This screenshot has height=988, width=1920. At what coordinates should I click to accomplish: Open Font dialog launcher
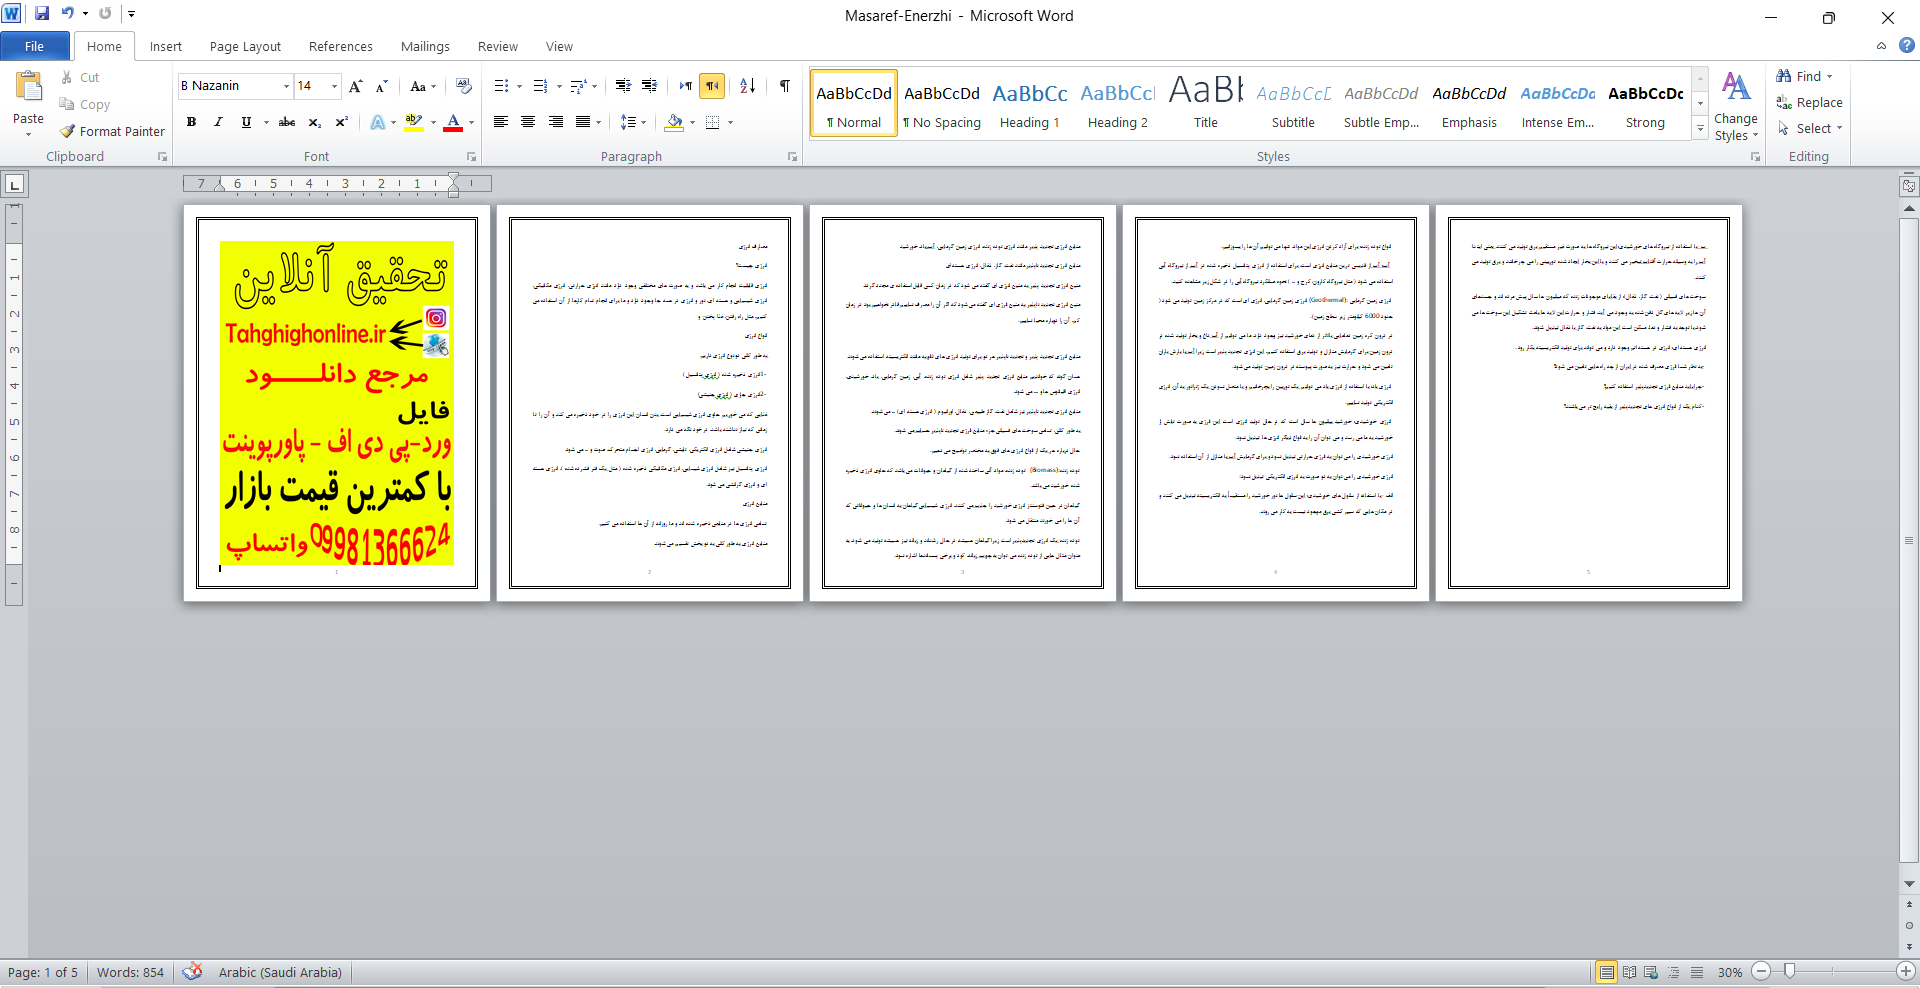pyautogui.click(x=472, y=157)
